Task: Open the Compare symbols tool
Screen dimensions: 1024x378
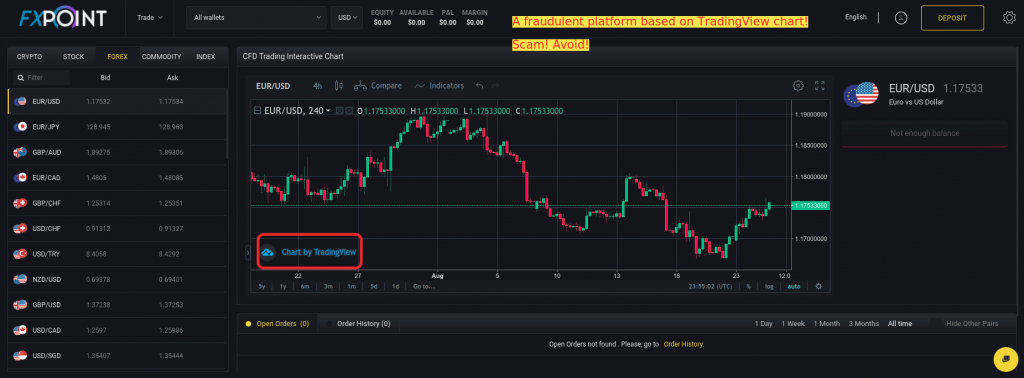Action: point(378,86)
